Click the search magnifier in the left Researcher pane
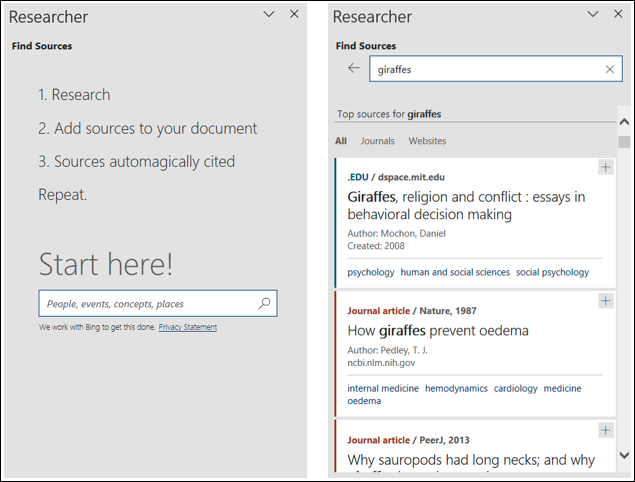This screenshot has height=482, width=635. tap(264, 303)
